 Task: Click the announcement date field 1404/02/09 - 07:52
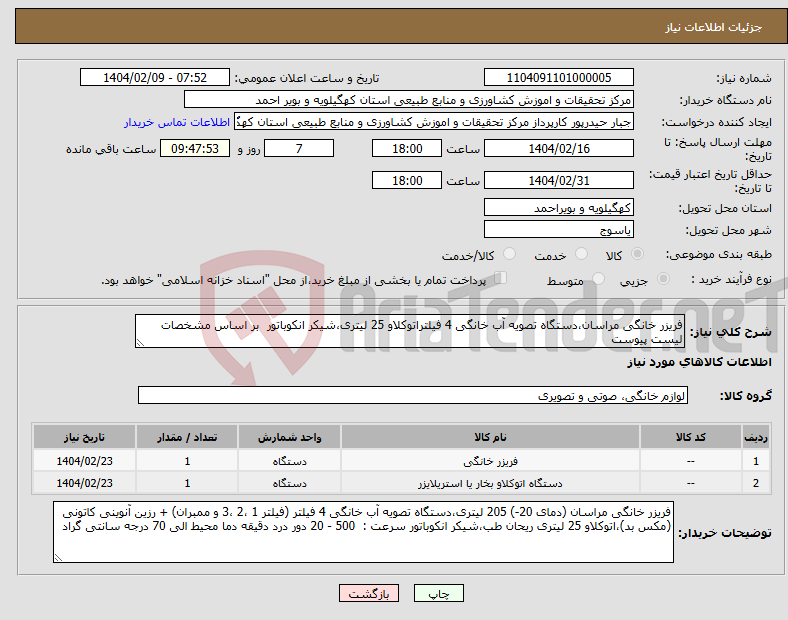click(155, 77)
